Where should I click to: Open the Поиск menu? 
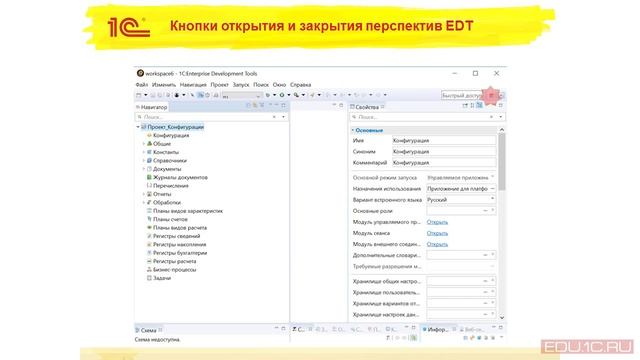coord(261,85)
